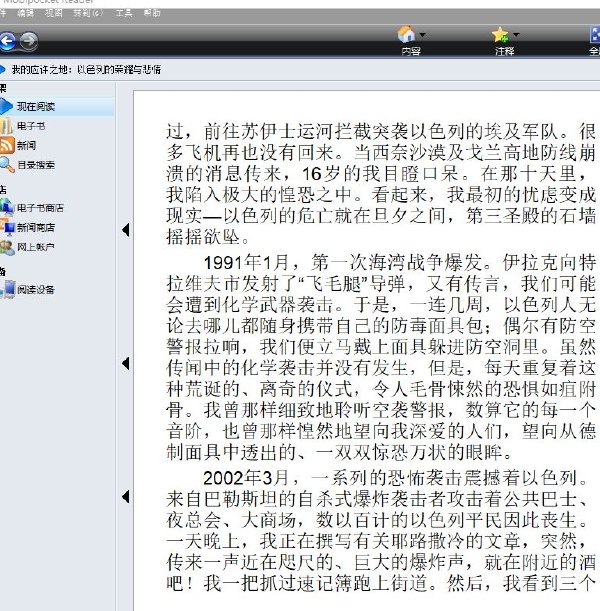The image size is (600, 611).
Task: Open the 视图 menu
Action: click(x=54, y=13)
